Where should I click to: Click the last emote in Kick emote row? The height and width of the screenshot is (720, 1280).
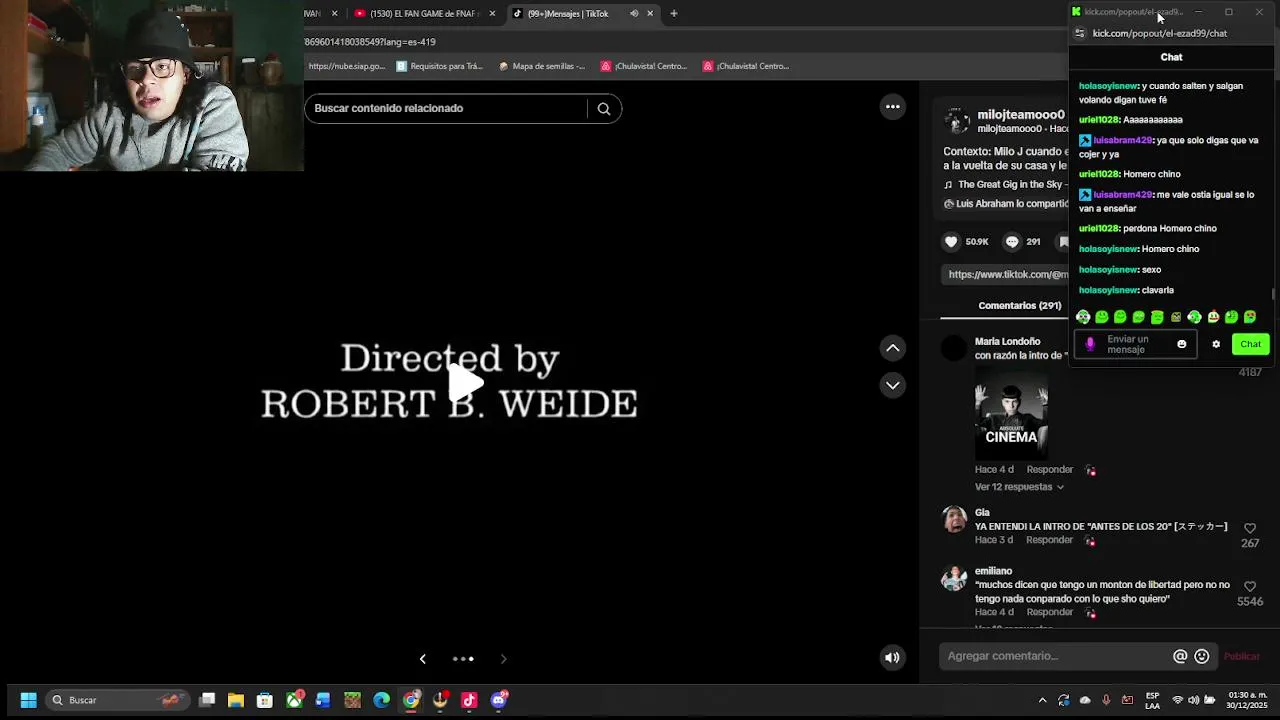point(1250,317)
